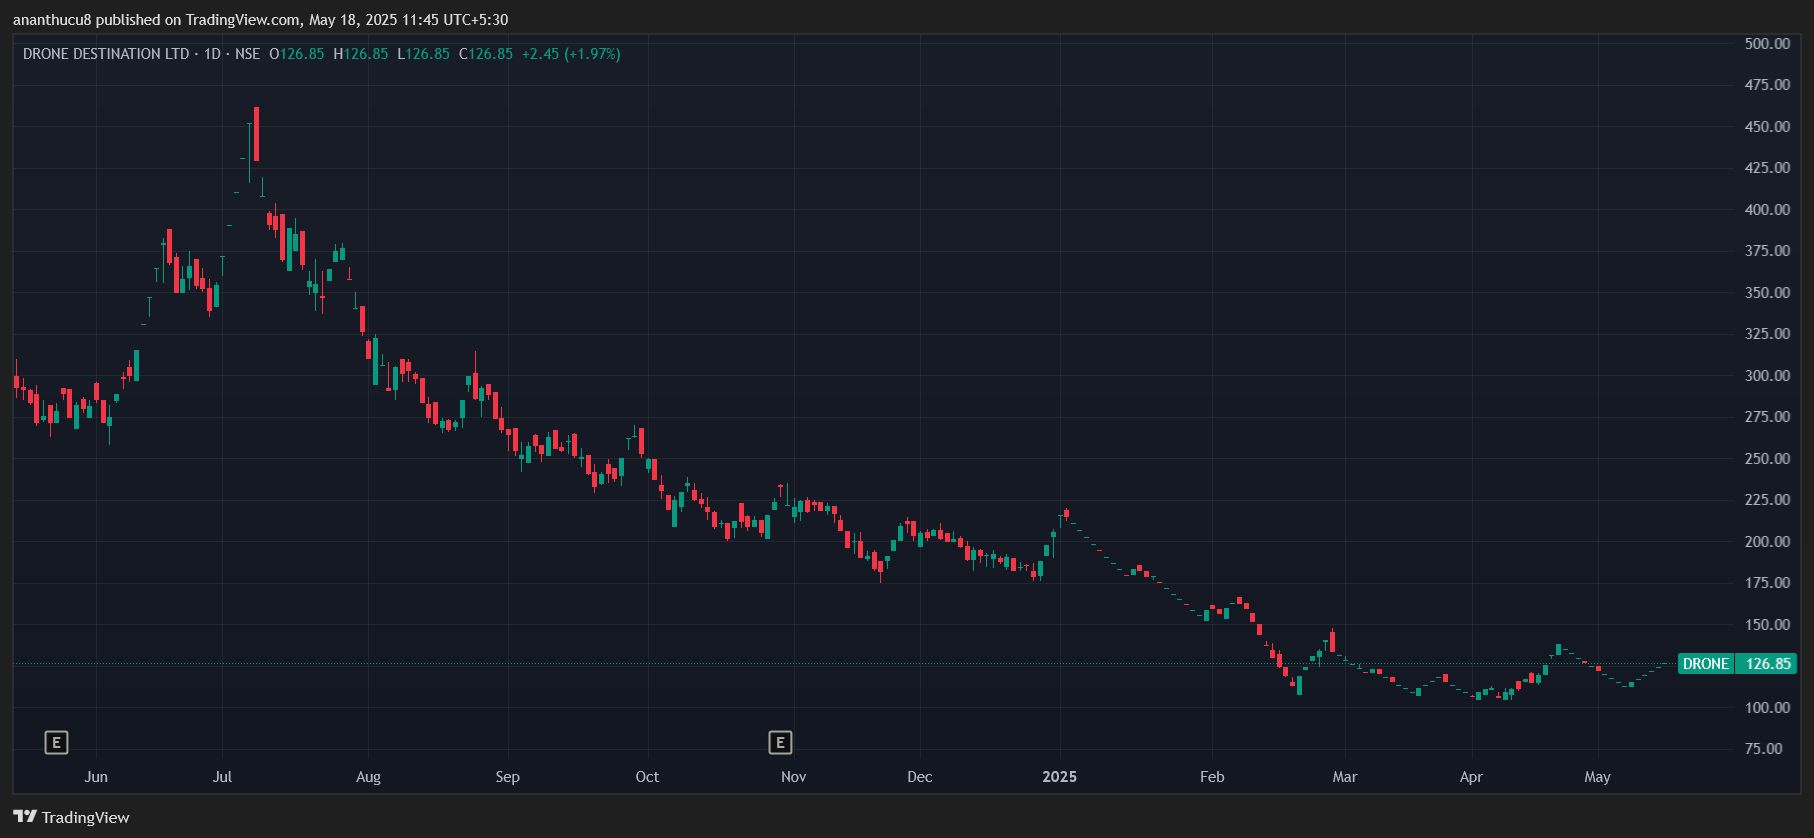The width and height of the screenshot is (1814, 838).
Task: Select the 300.00 level on price scale
Action: pyautogui.click(x=1767, y=376)
